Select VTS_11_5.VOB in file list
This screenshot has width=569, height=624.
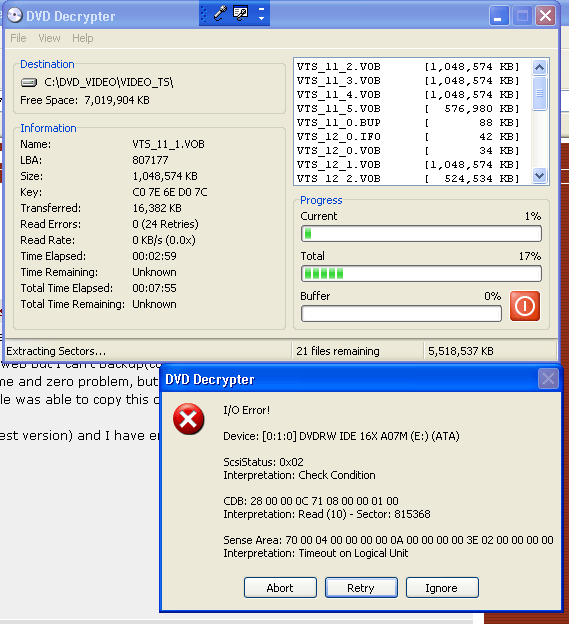[x=408, y=109]
